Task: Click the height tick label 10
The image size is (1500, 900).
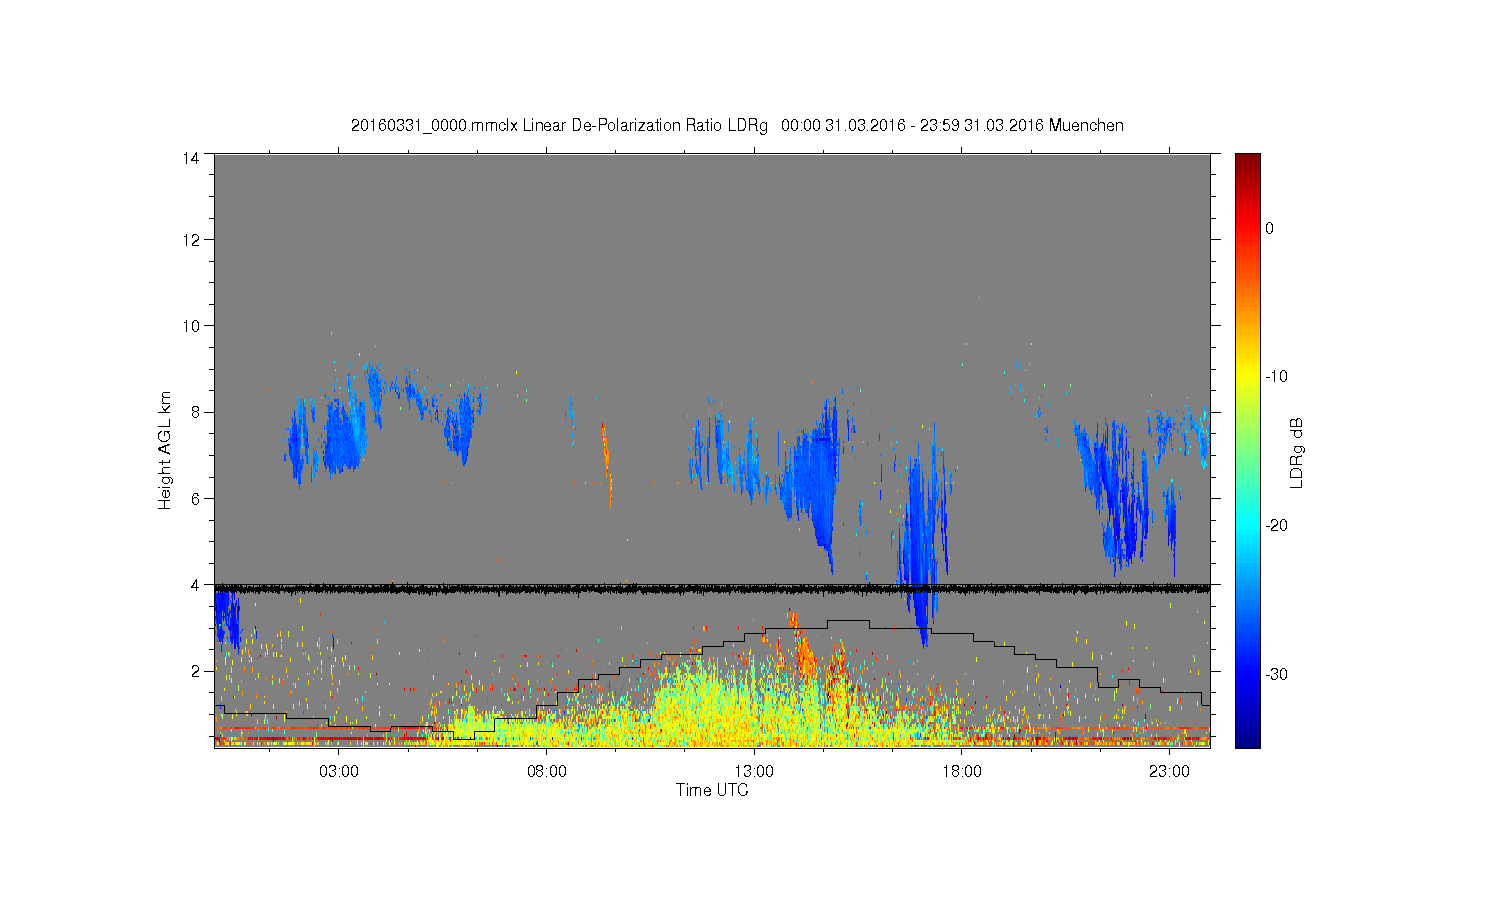Action: point(190,325)
